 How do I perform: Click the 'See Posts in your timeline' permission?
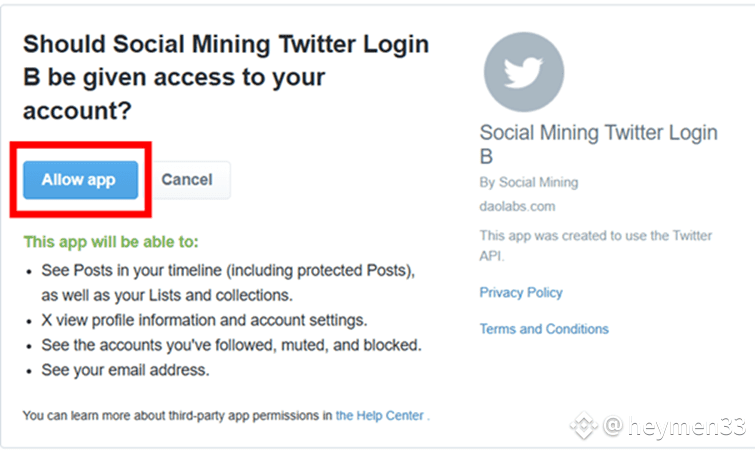[x=228, y=271]
